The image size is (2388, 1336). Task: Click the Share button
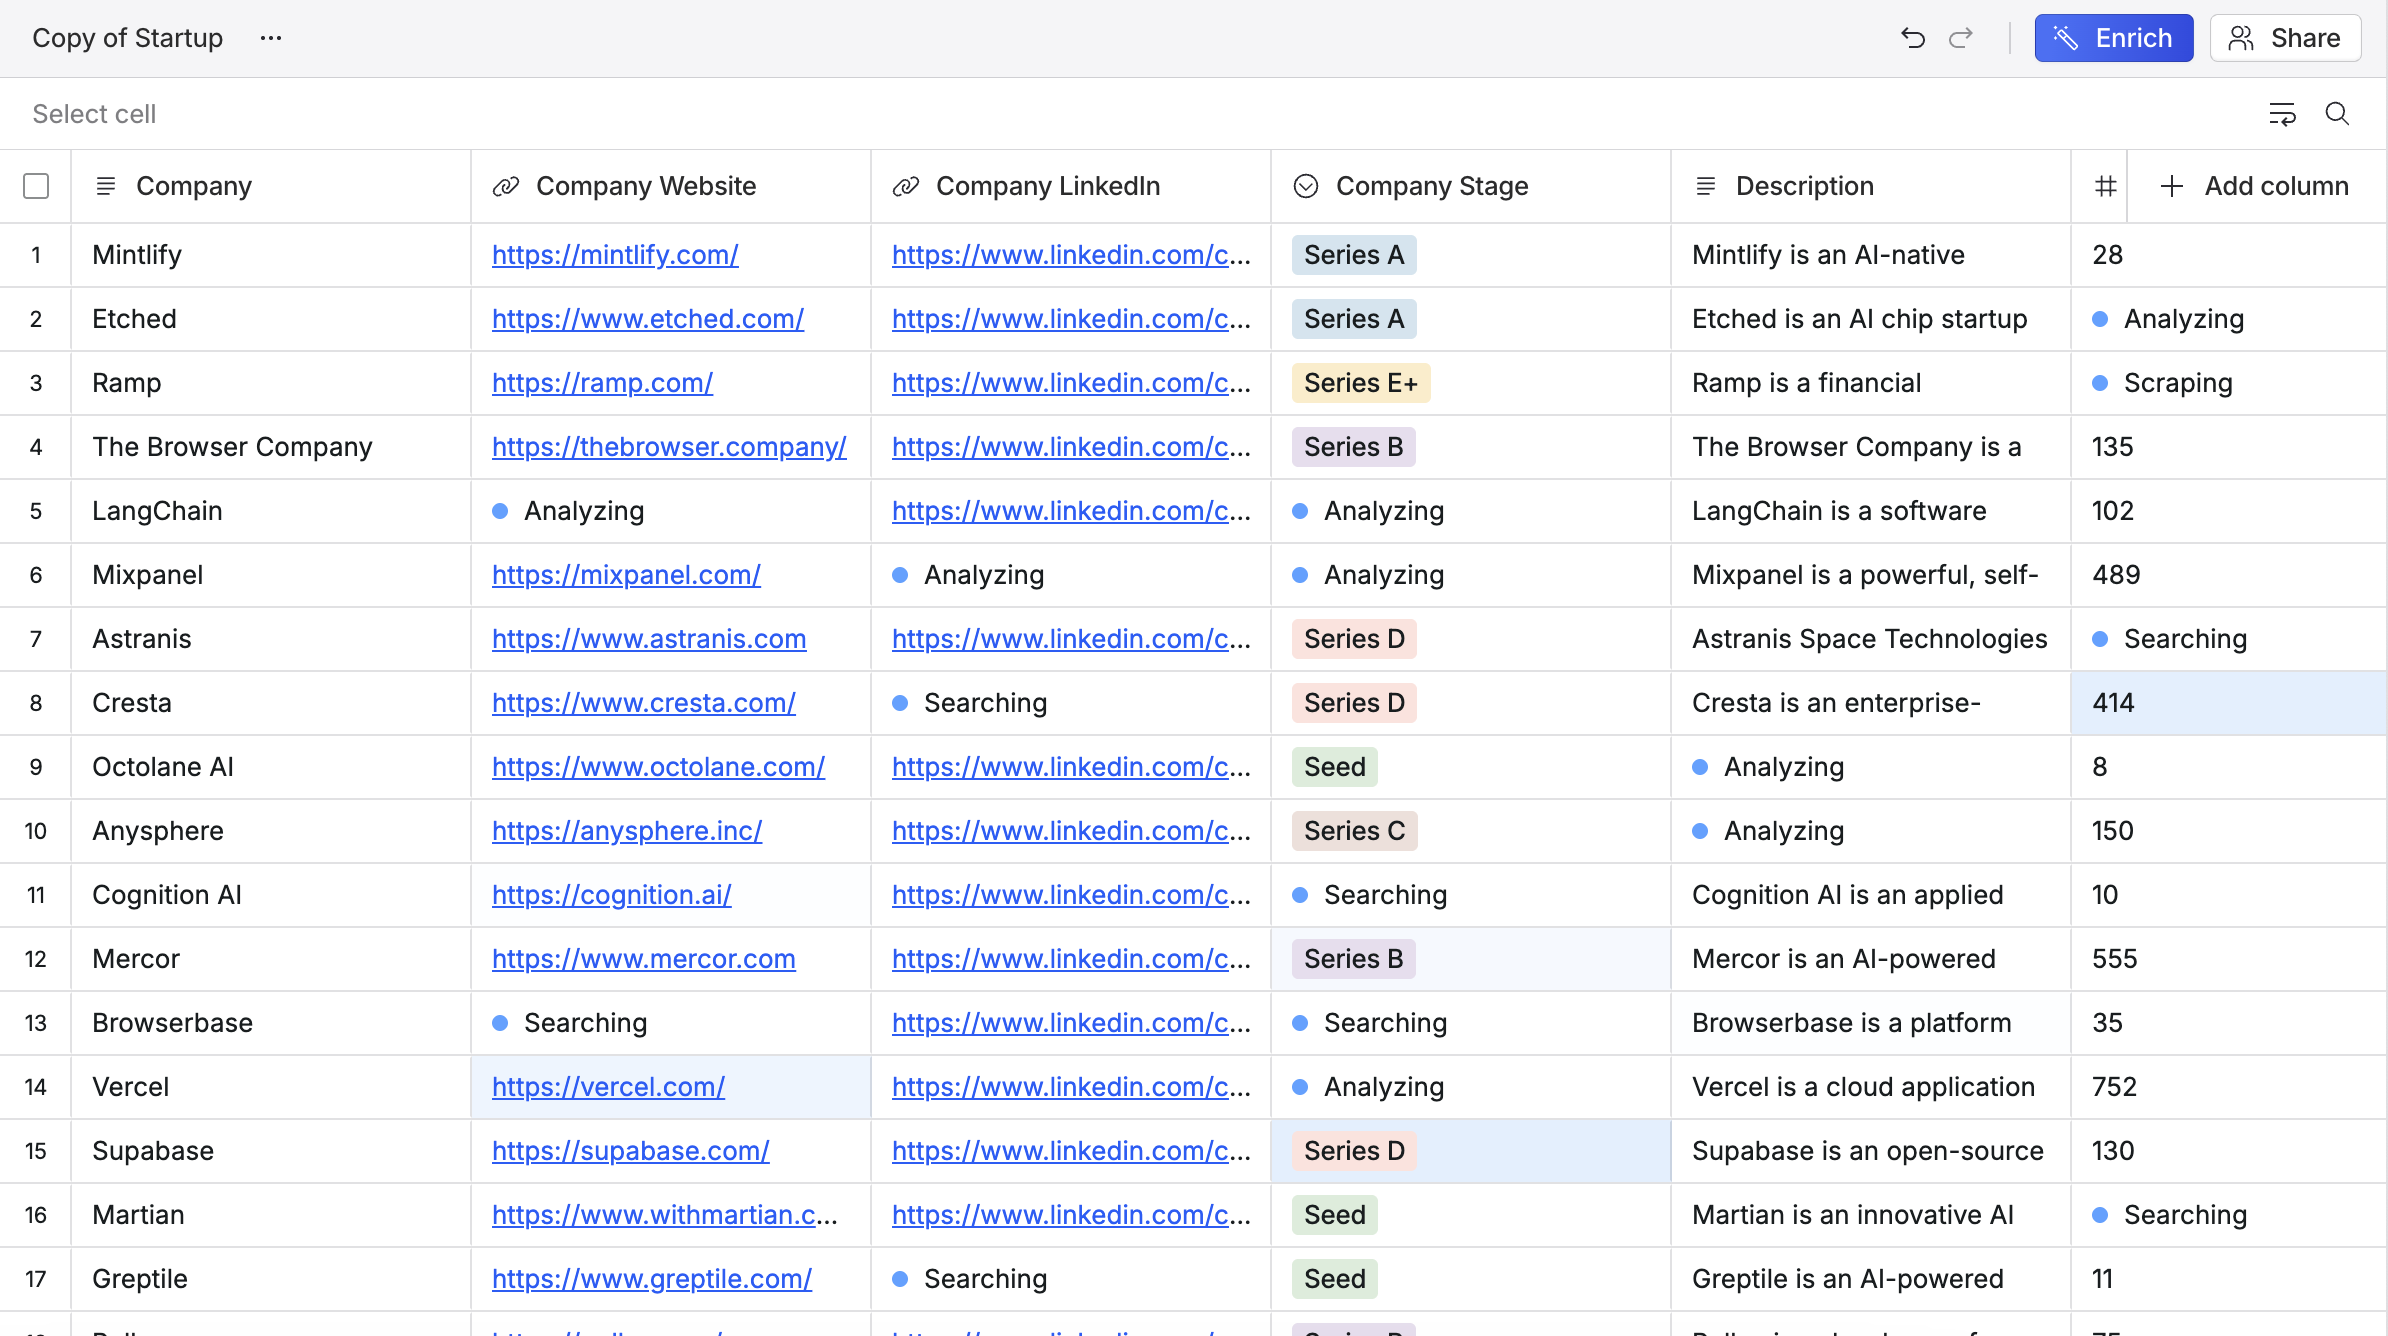click(2285, 38)
